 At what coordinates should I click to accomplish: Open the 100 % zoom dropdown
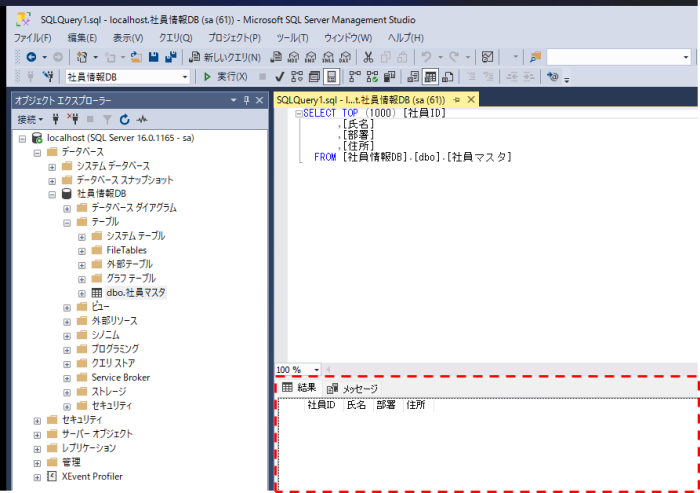(x=316, y=370)
